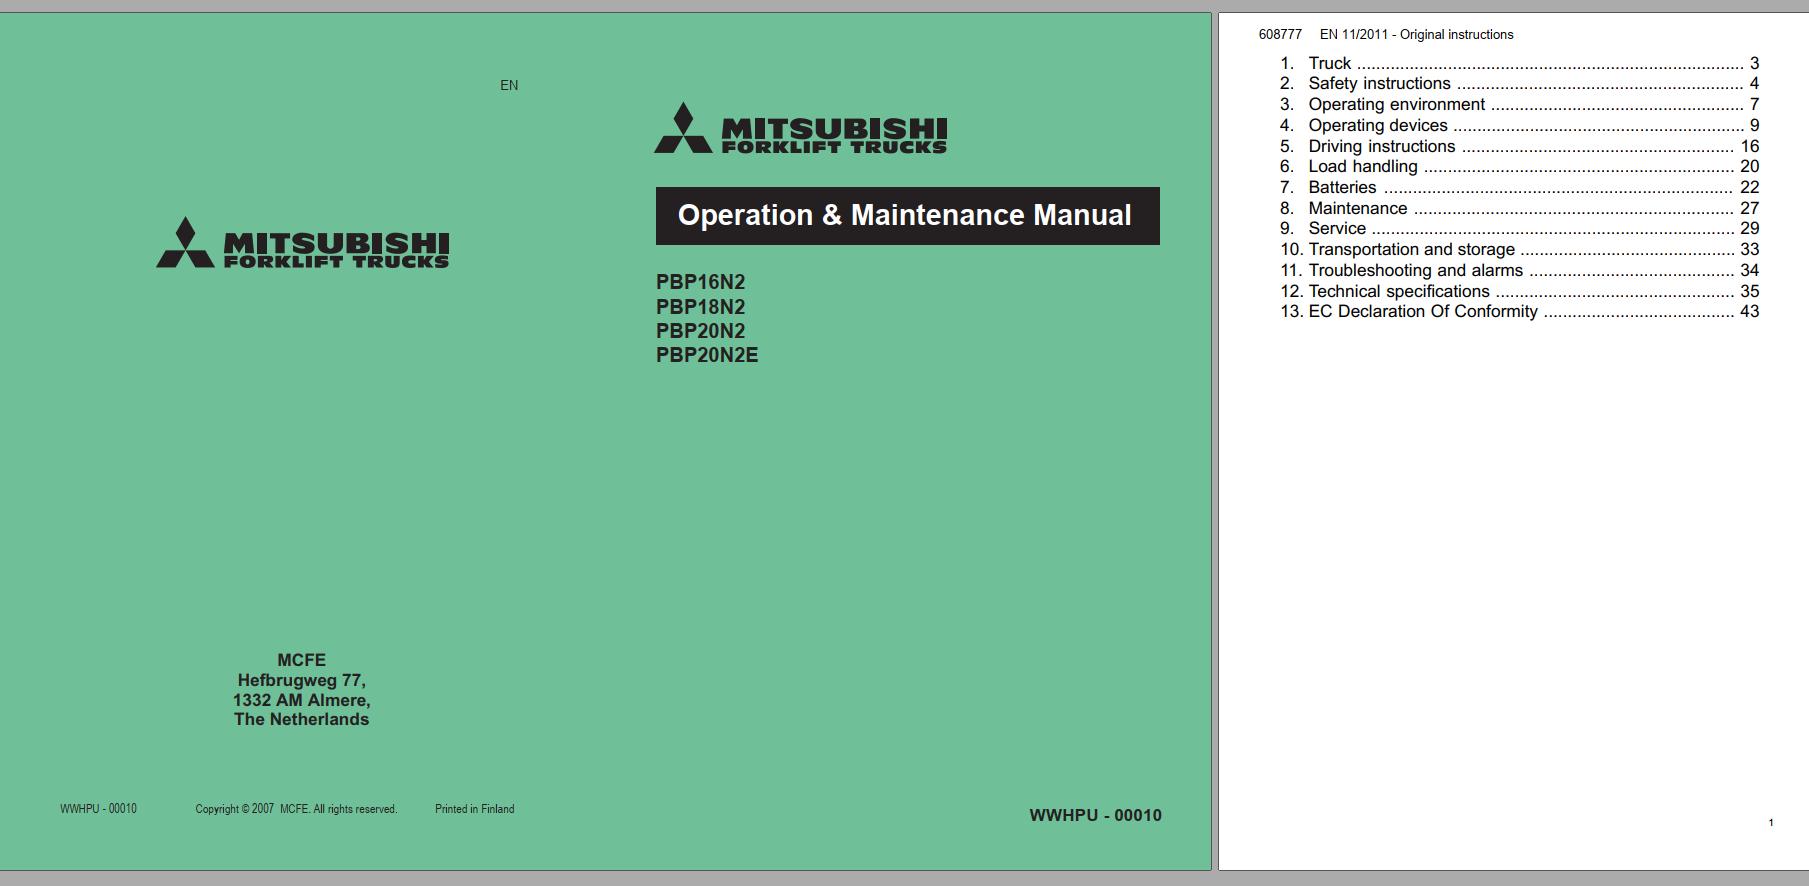This screenshot has height=886, width=1809.
Task: Click the small "WWHPU - 00010" code by the copyright notice
Action: (98, 809)
